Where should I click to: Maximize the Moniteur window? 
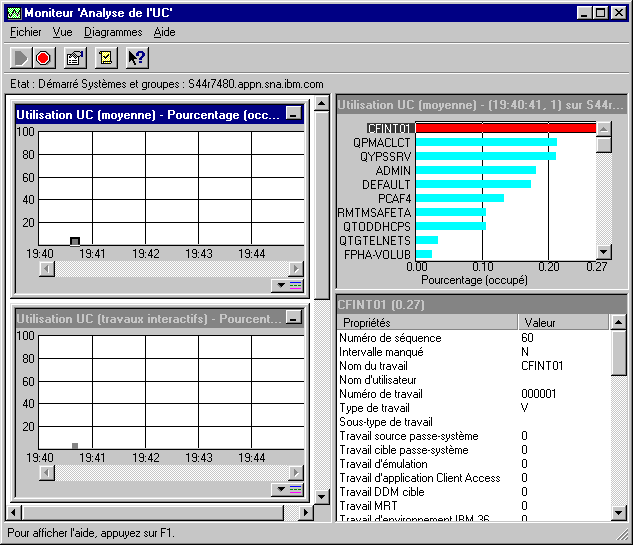tap(601, 13)
